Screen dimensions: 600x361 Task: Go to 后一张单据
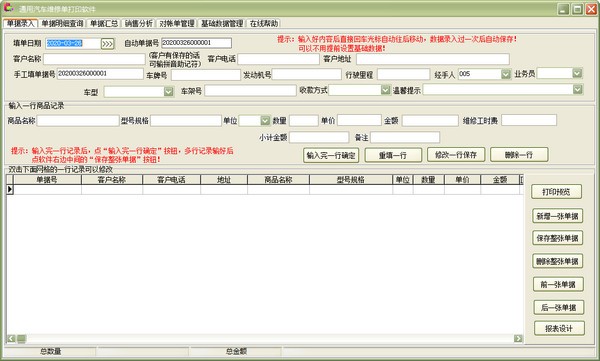pyautogui.click(x=559, y=307)
